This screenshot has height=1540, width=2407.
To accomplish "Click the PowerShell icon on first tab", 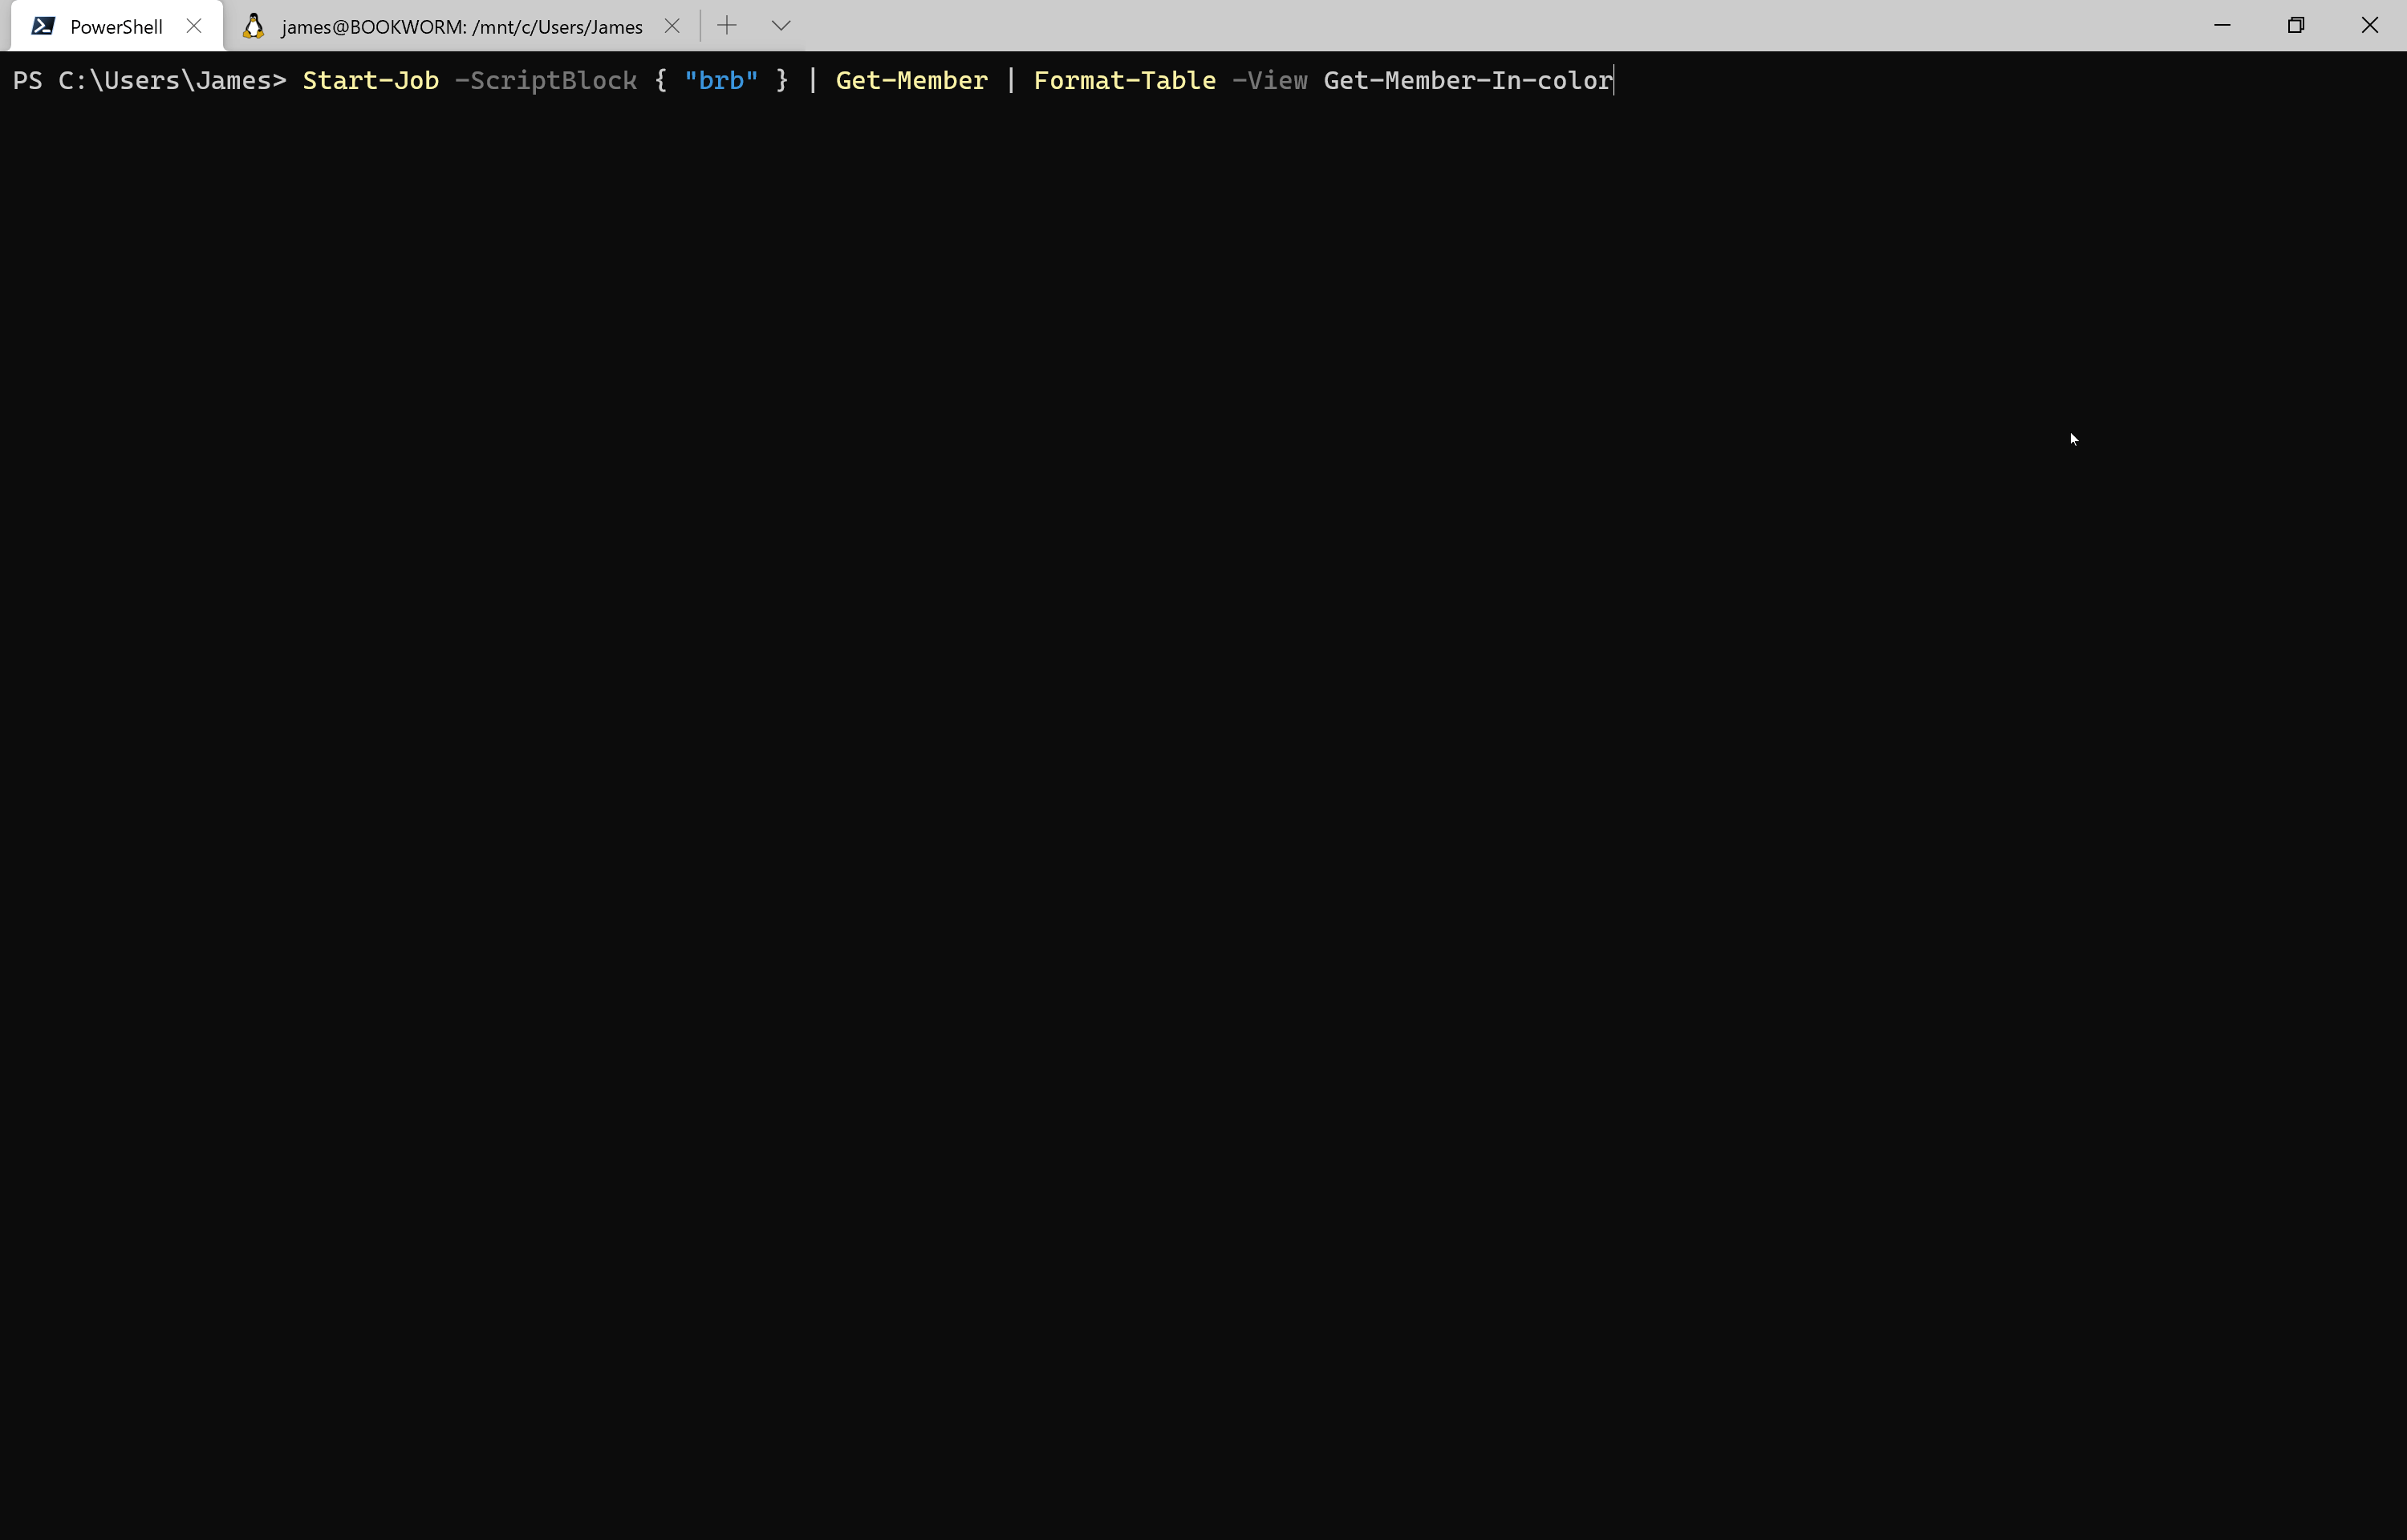I will coord(43,26).
